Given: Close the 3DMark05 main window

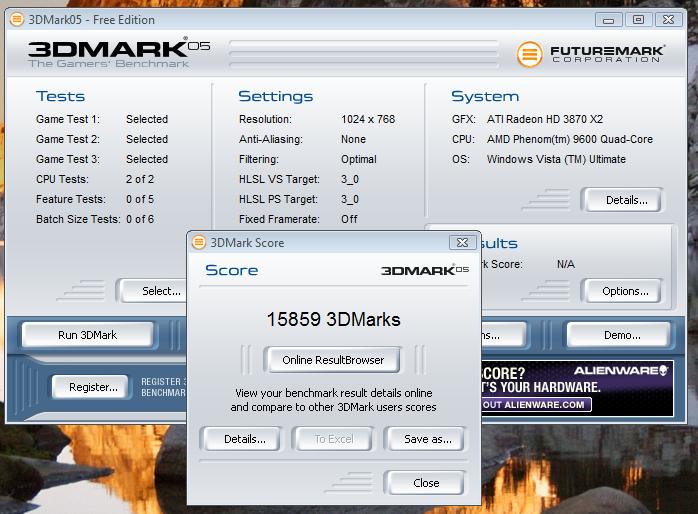Looking at the screenshot, I should click(x=668, y=20).
